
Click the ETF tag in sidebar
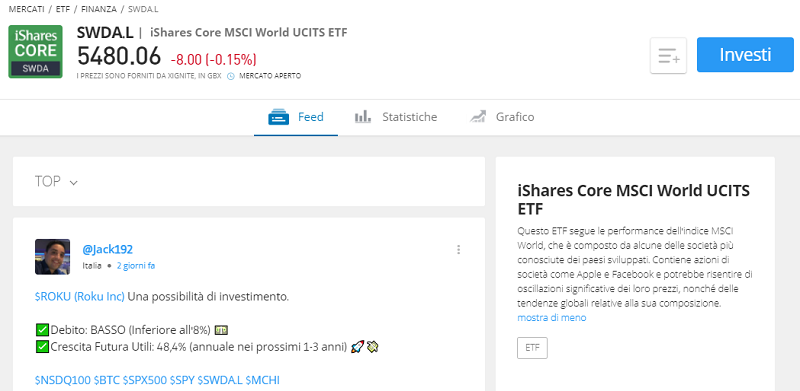(532, 348)
